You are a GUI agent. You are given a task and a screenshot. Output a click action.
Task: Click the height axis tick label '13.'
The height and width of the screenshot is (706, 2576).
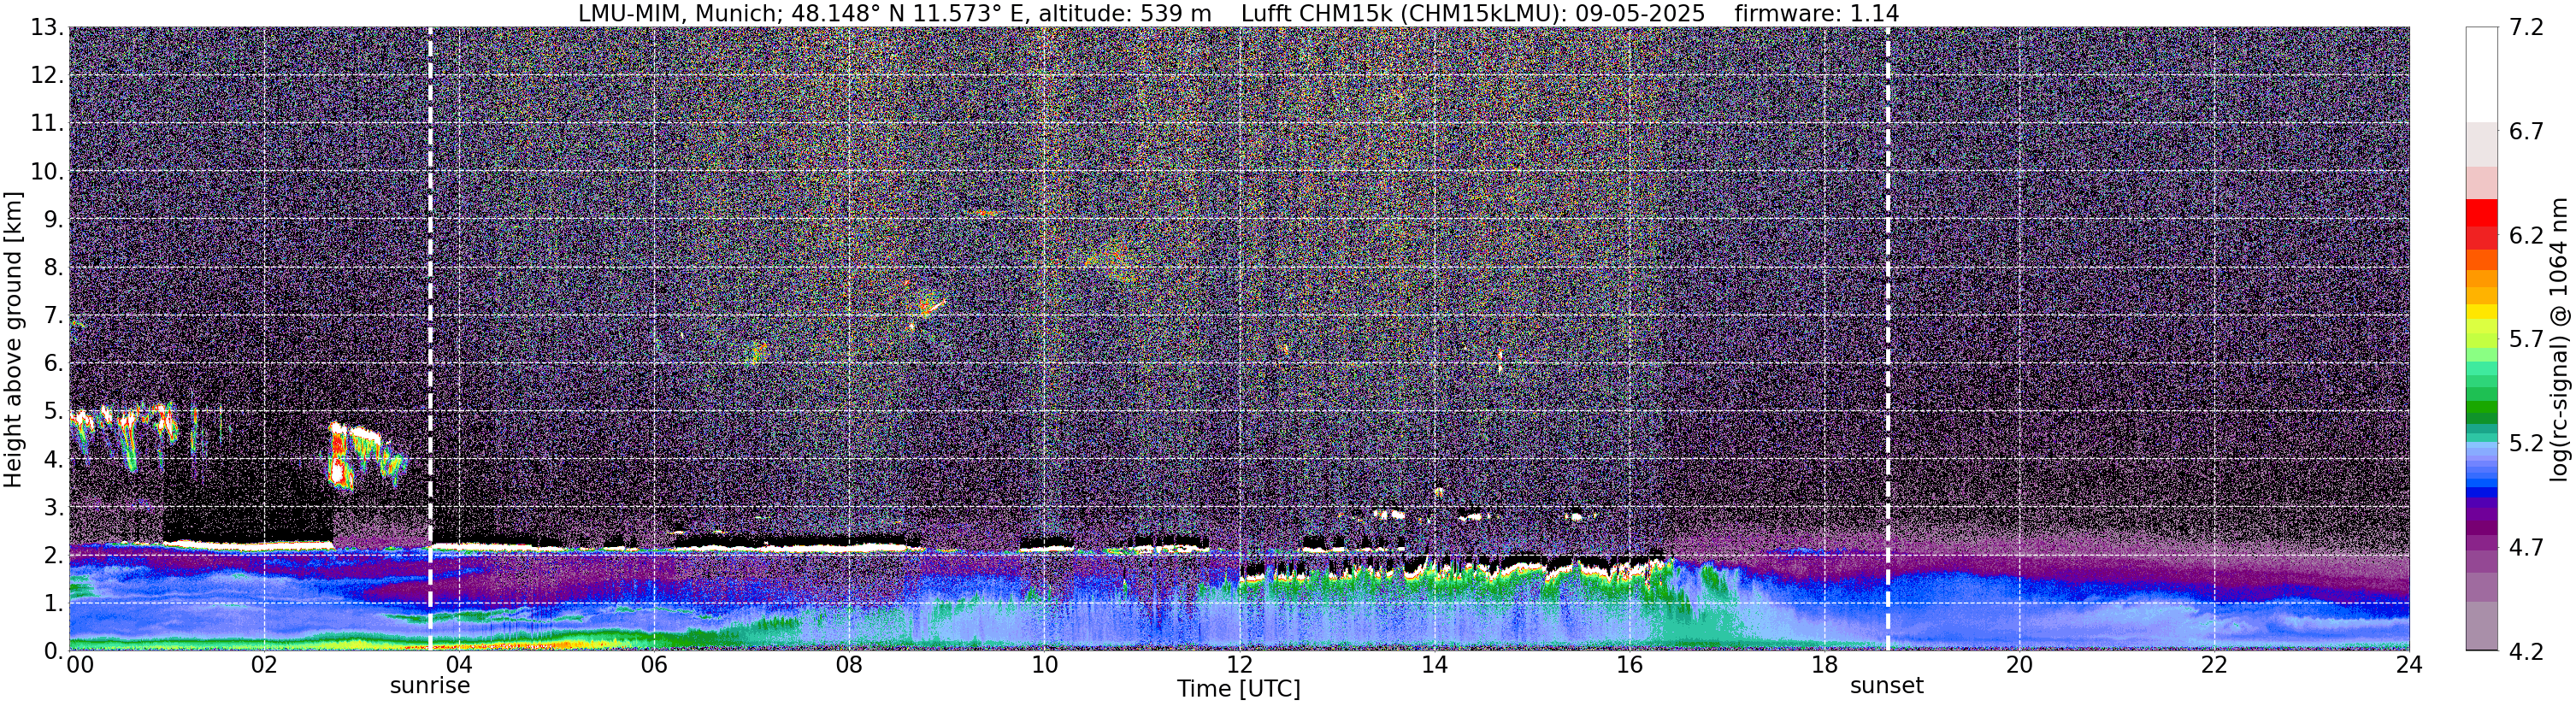(x=47, y=28)
